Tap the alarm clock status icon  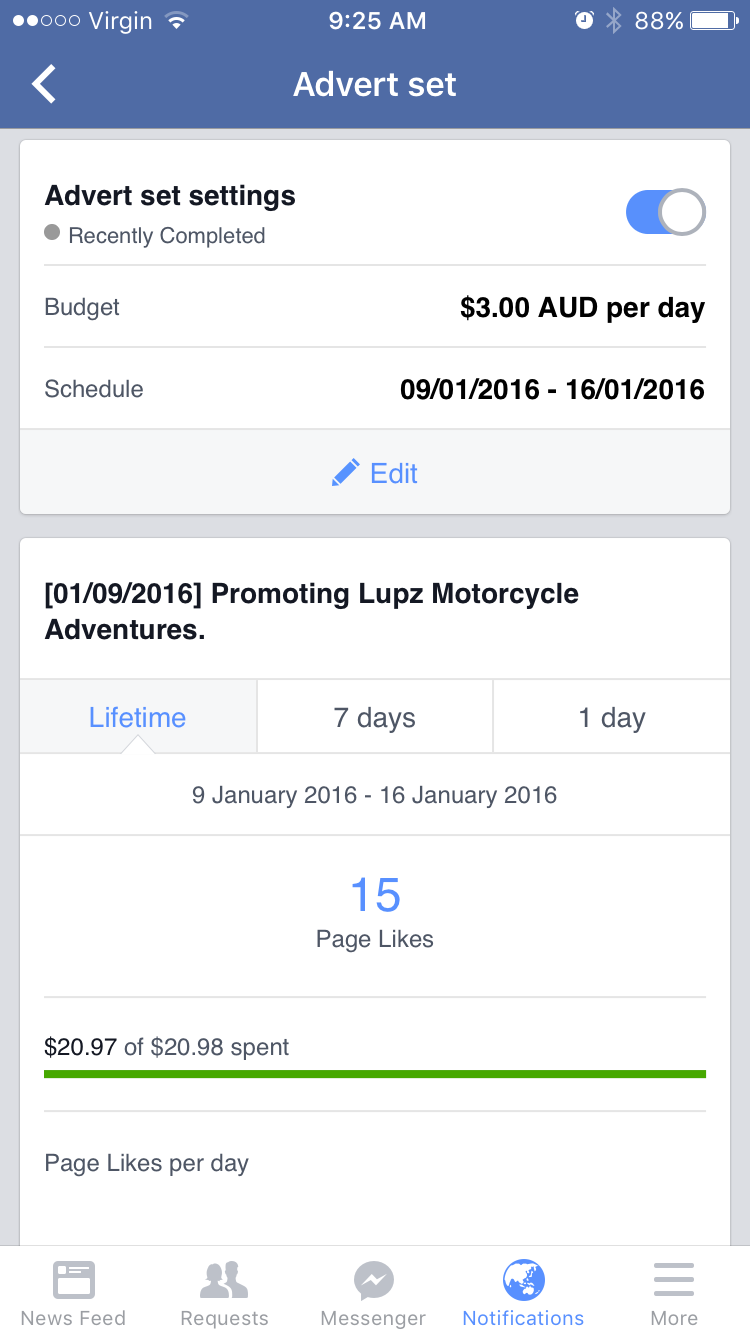(x=584, y=21)
